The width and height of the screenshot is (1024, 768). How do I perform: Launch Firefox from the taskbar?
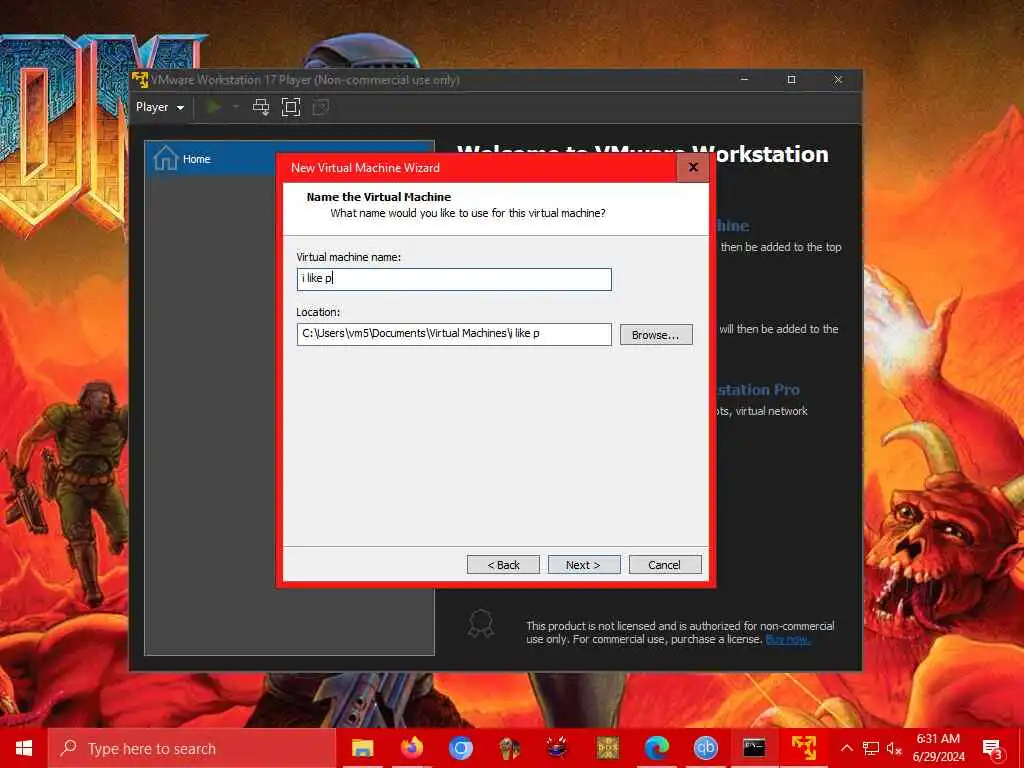(411, 748)
